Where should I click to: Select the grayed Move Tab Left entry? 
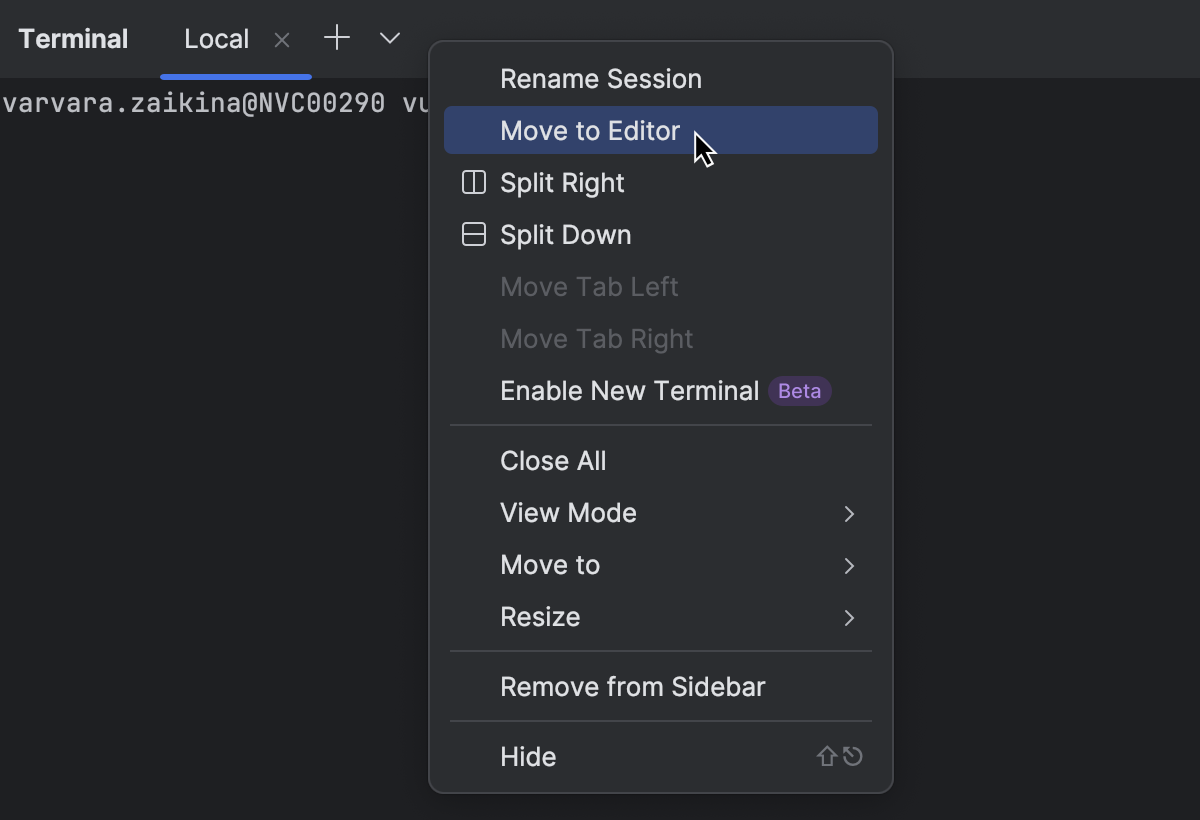pyautogui.click(x=589, y=287)
